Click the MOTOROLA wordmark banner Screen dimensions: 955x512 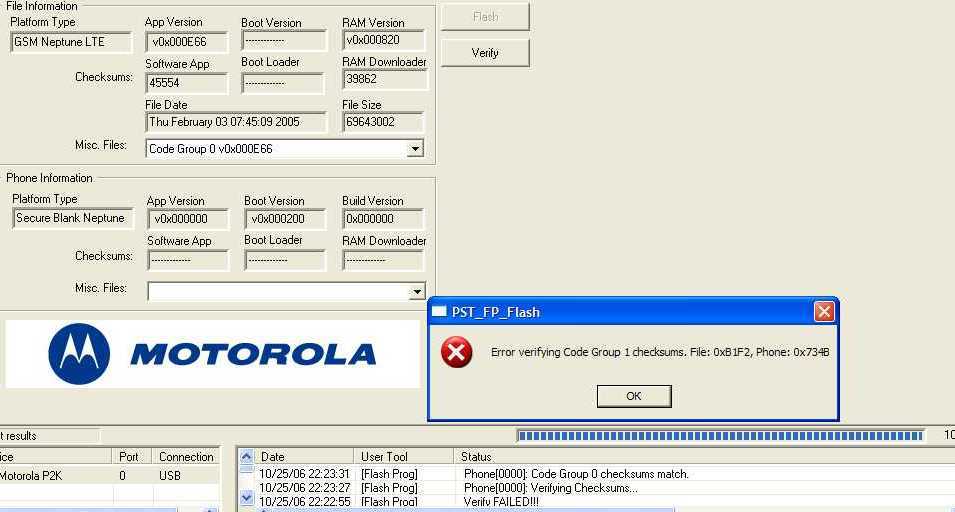pyautogui.click(x=253, y=354)
